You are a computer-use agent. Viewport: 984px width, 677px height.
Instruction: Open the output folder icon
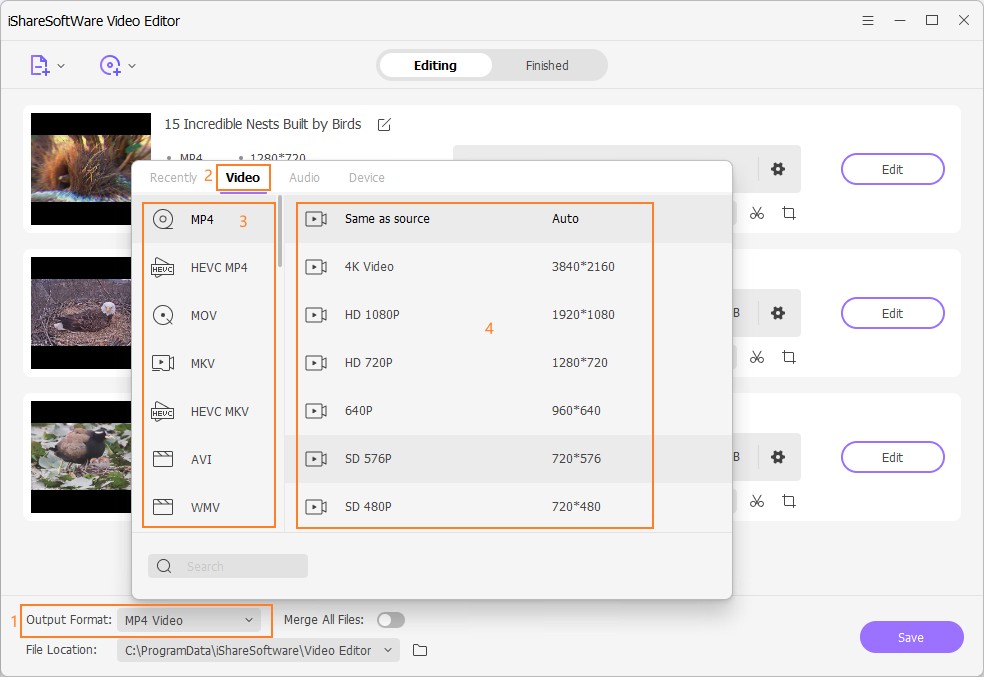420,650
